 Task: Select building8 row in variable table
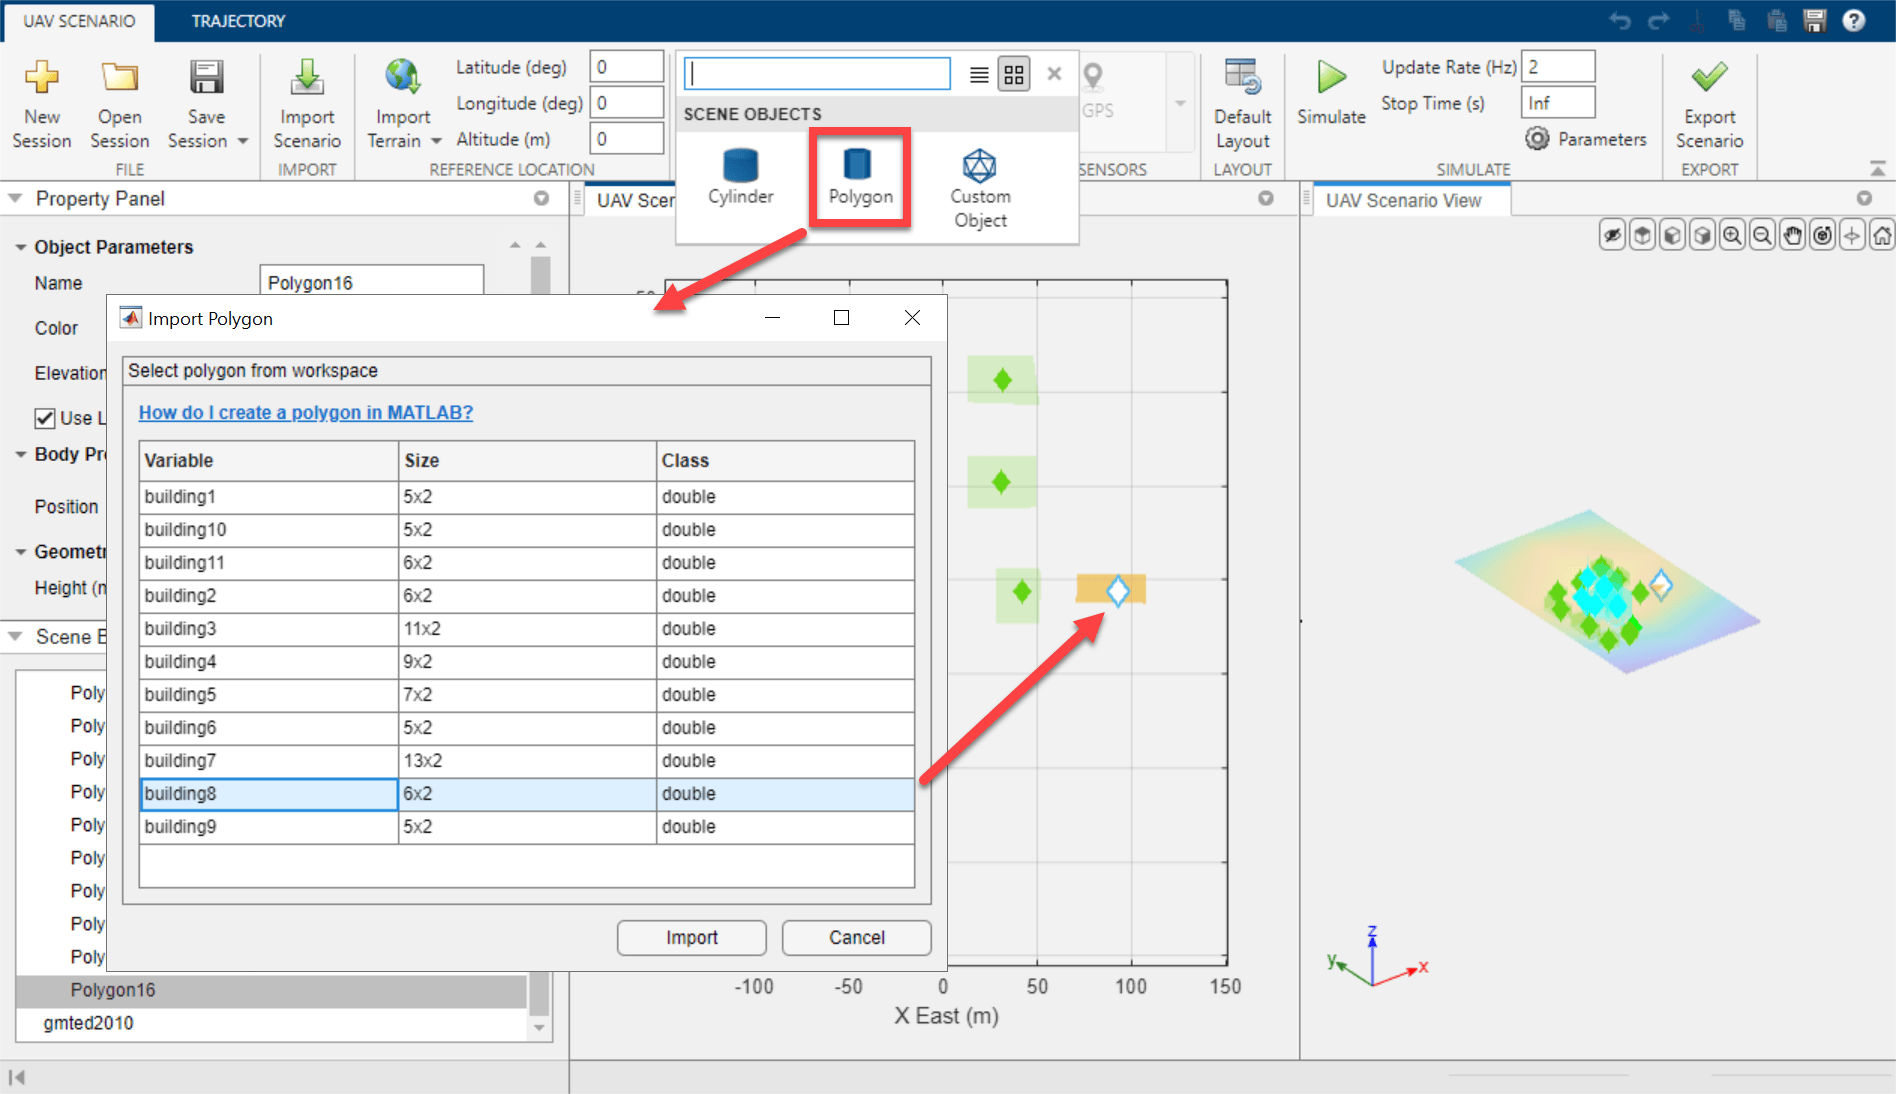pyautogui.click(x=527, y=794)
